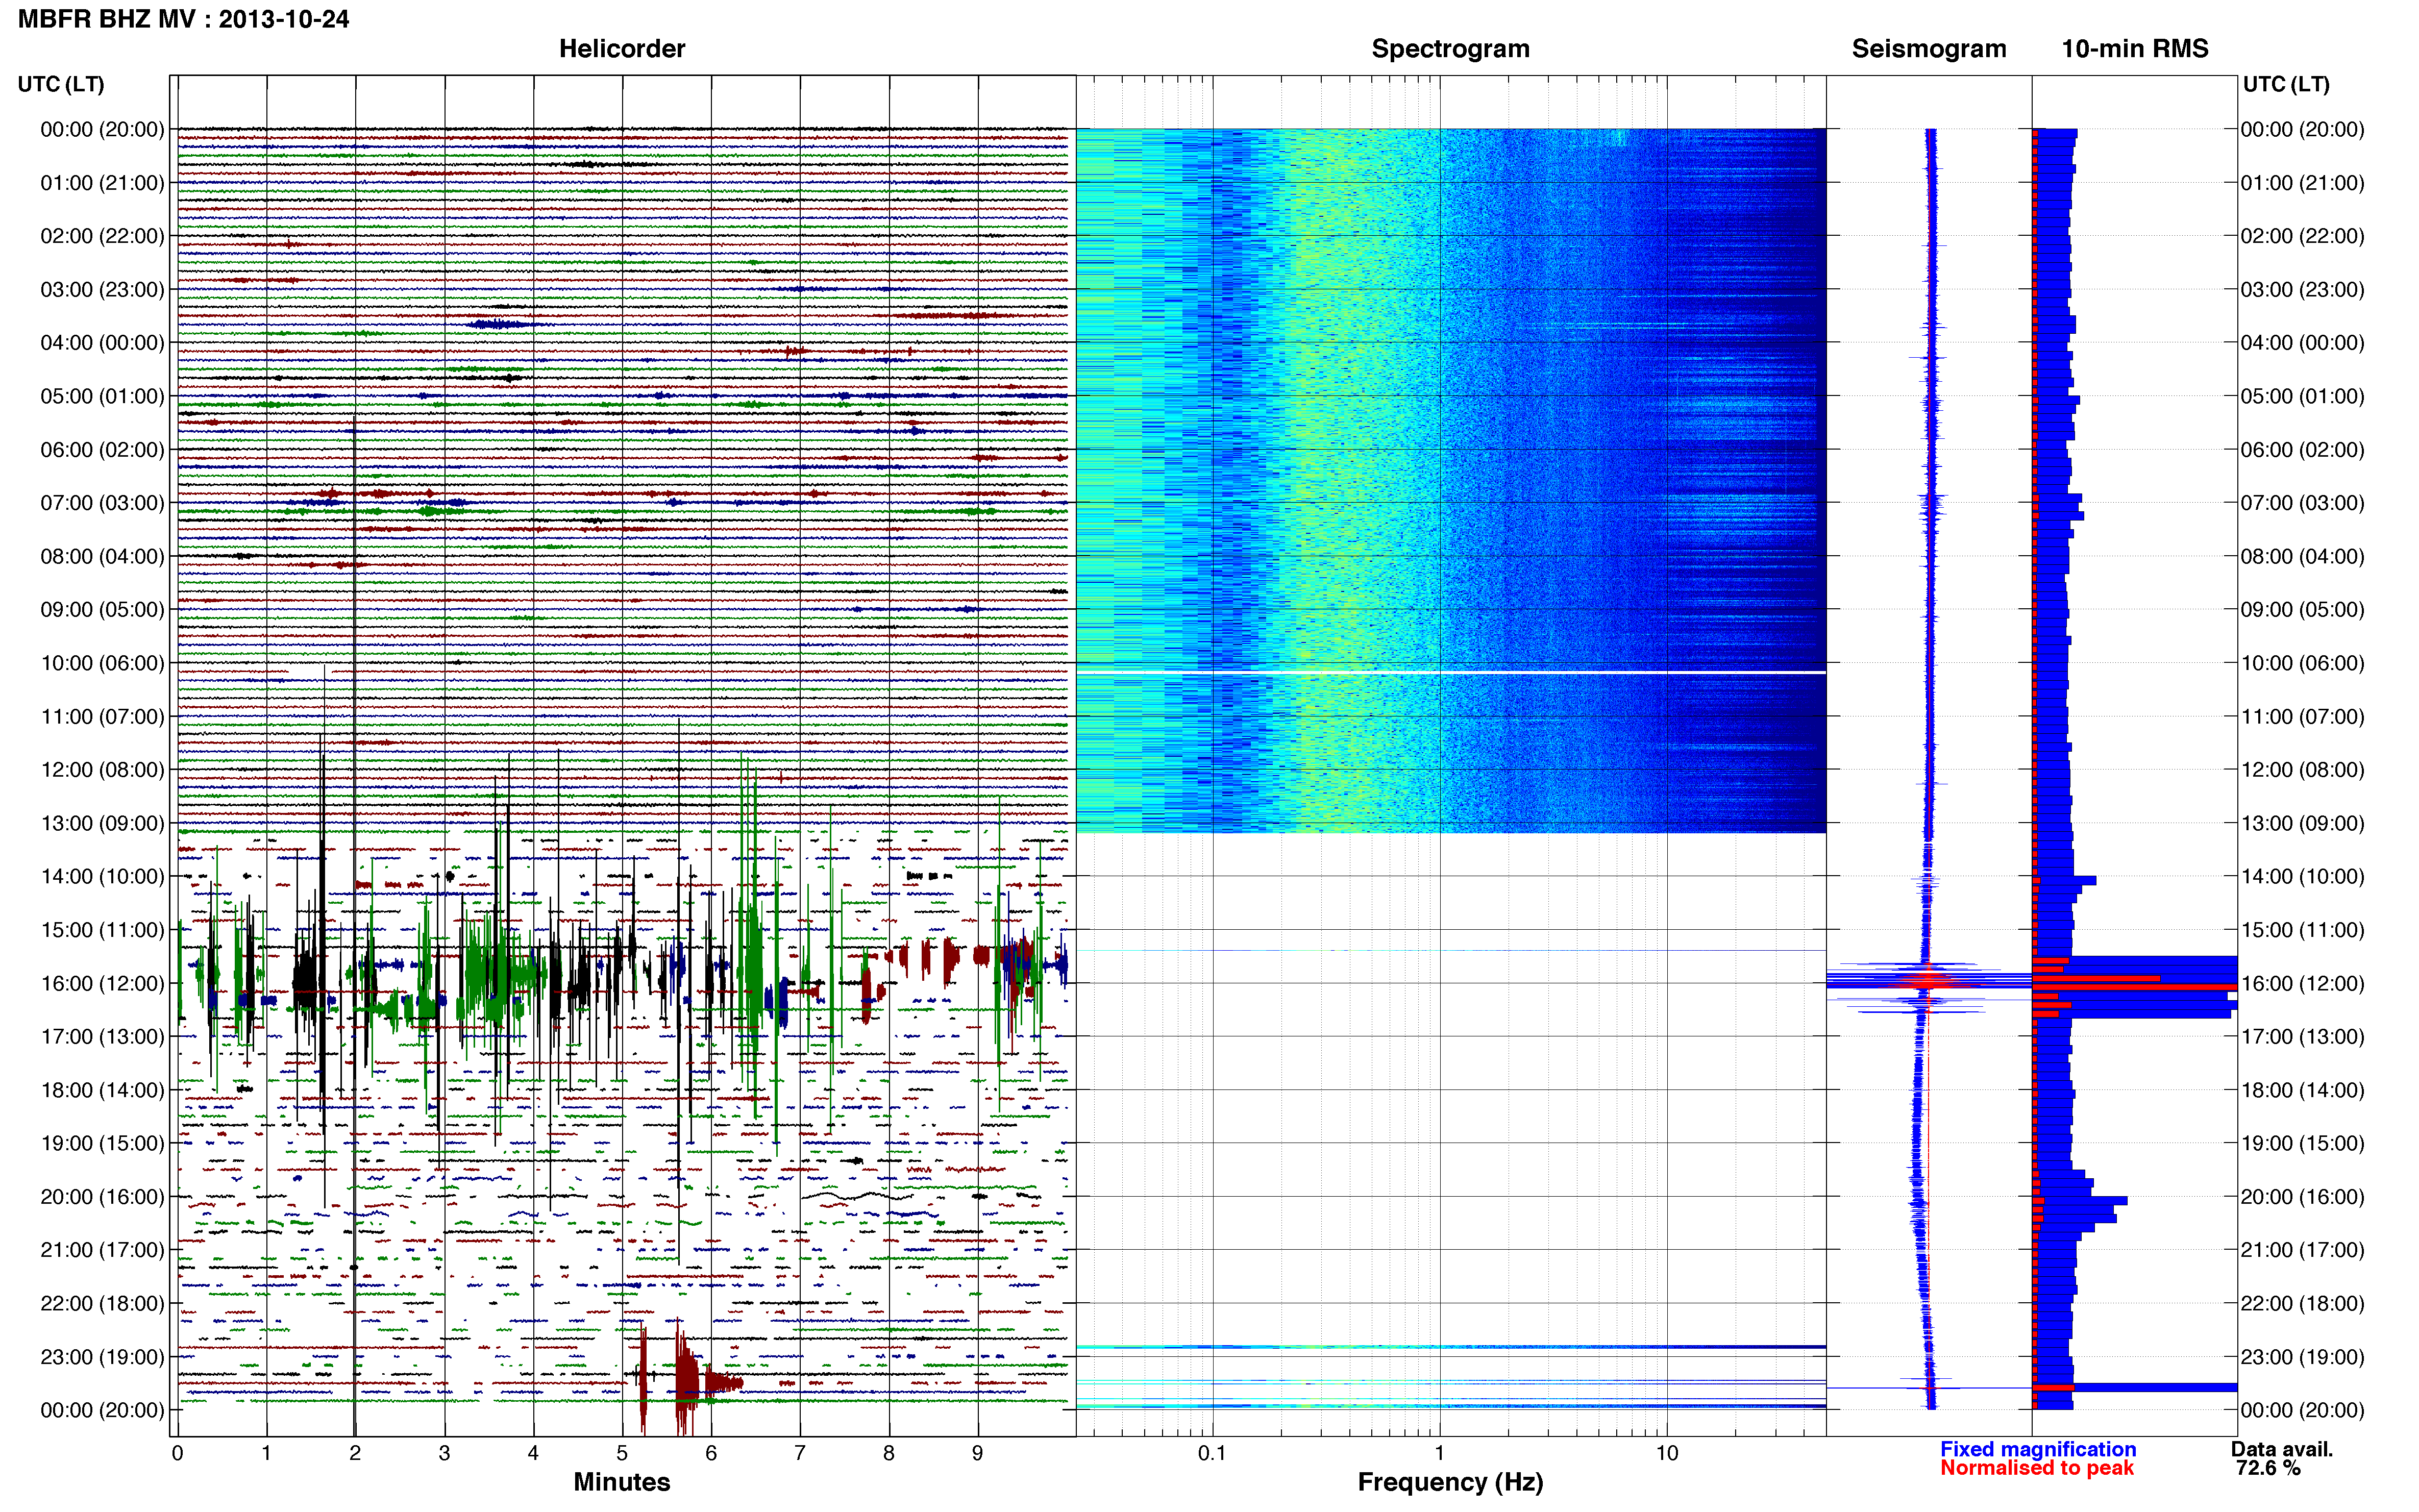Click right time label '06:00 (02:00)'
The image size is (2419, 1512).
point(2303,449)
